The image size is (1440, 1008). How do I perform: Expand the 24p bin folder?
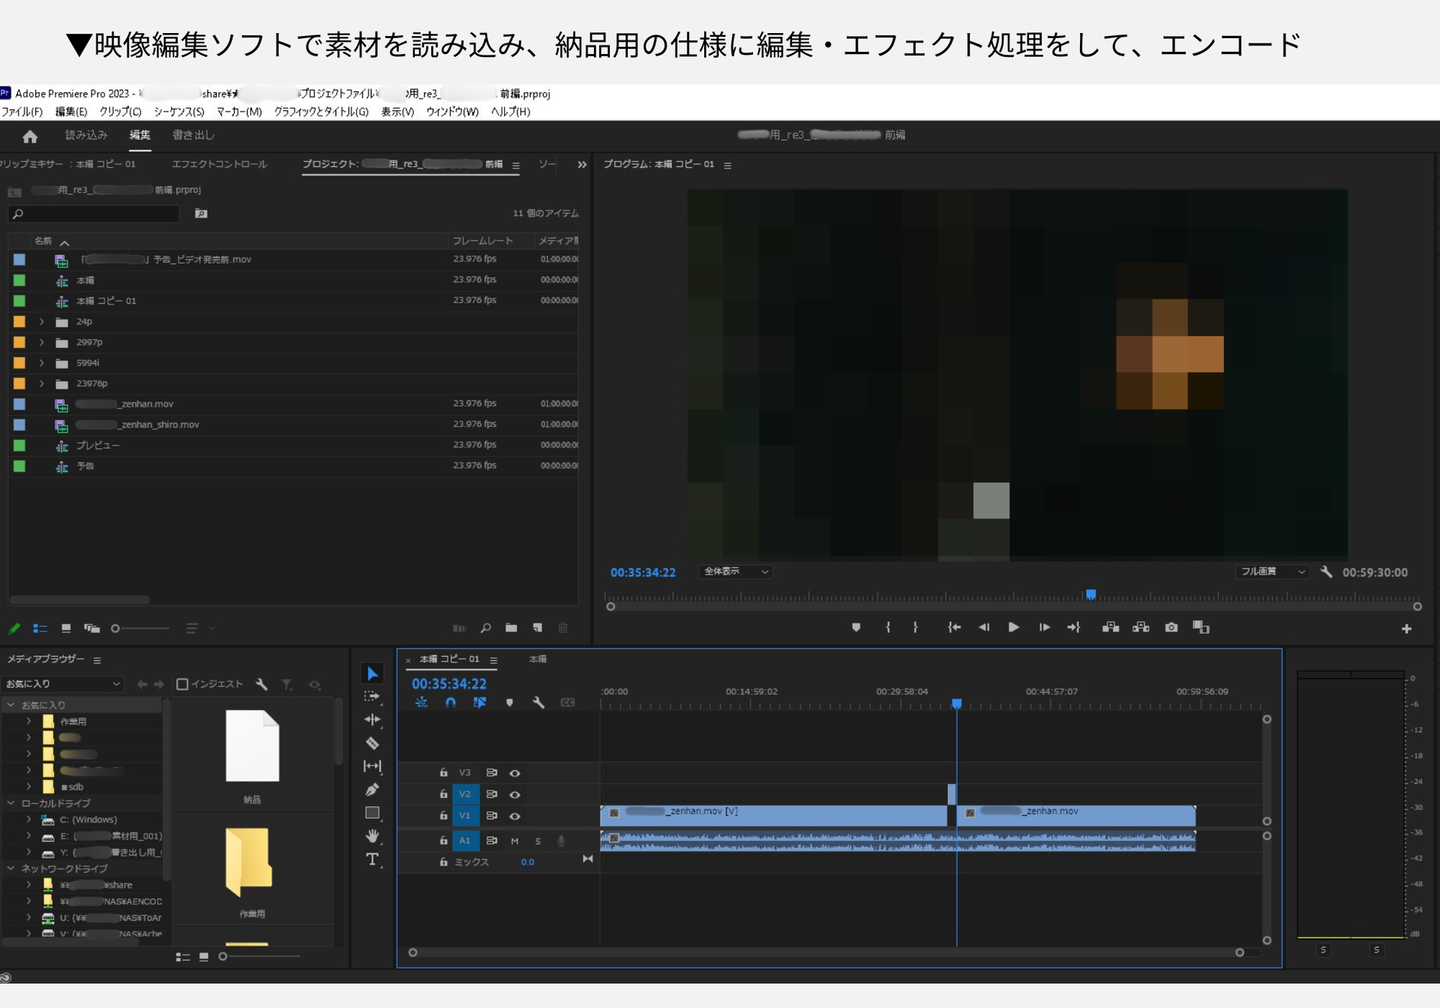[41, 322]
